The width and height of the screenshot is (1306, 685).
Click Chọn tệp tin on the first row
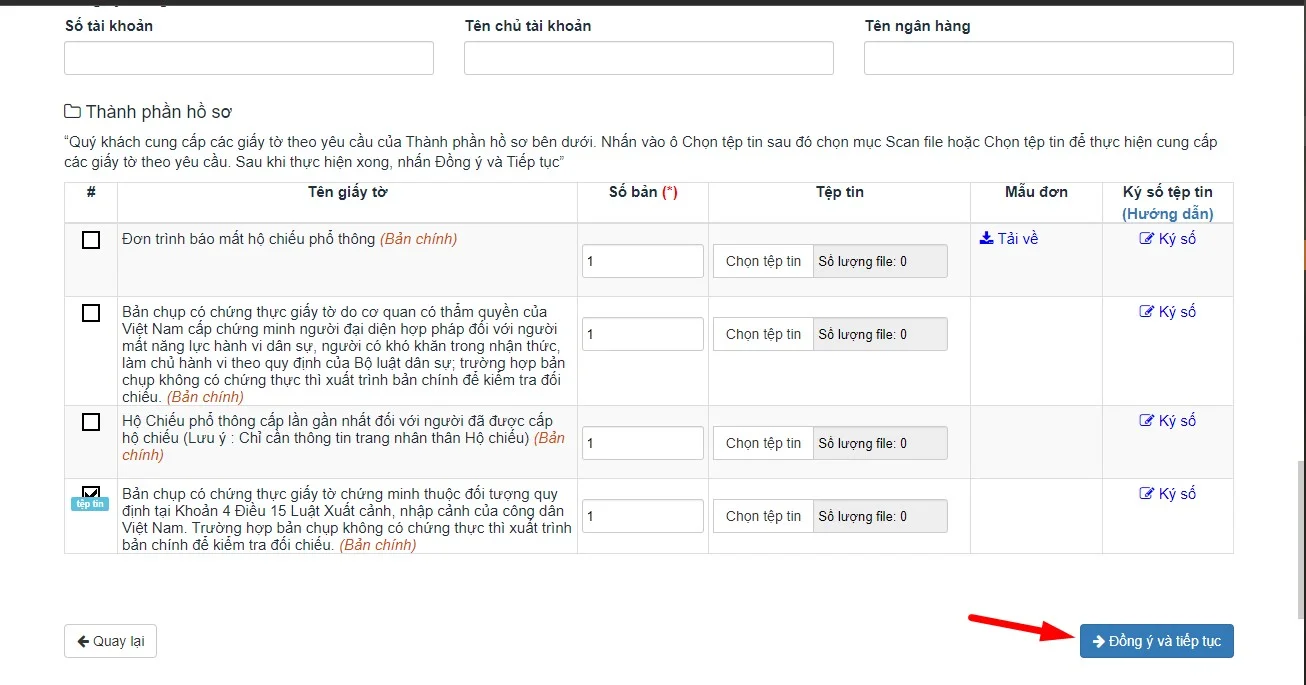(762, 260)
